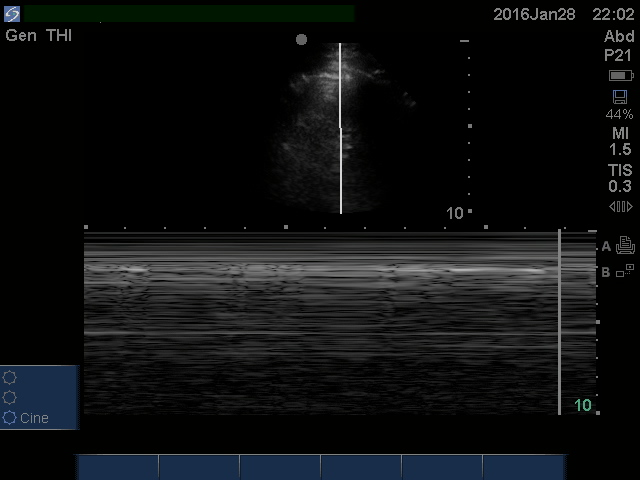Click the A label beside printer icon

pyautogui.click(x=606, y=247)
